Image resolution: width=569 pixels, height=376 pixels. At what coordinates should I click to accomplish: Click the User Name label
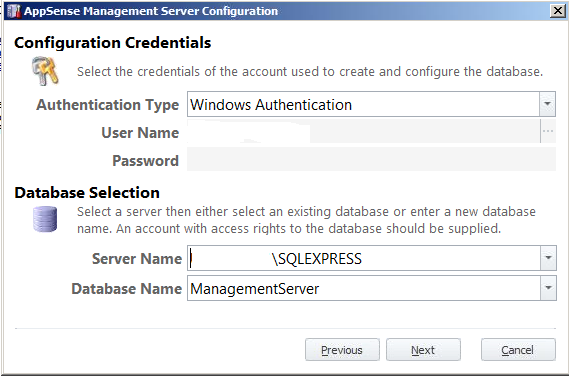(x=140, y=133)
